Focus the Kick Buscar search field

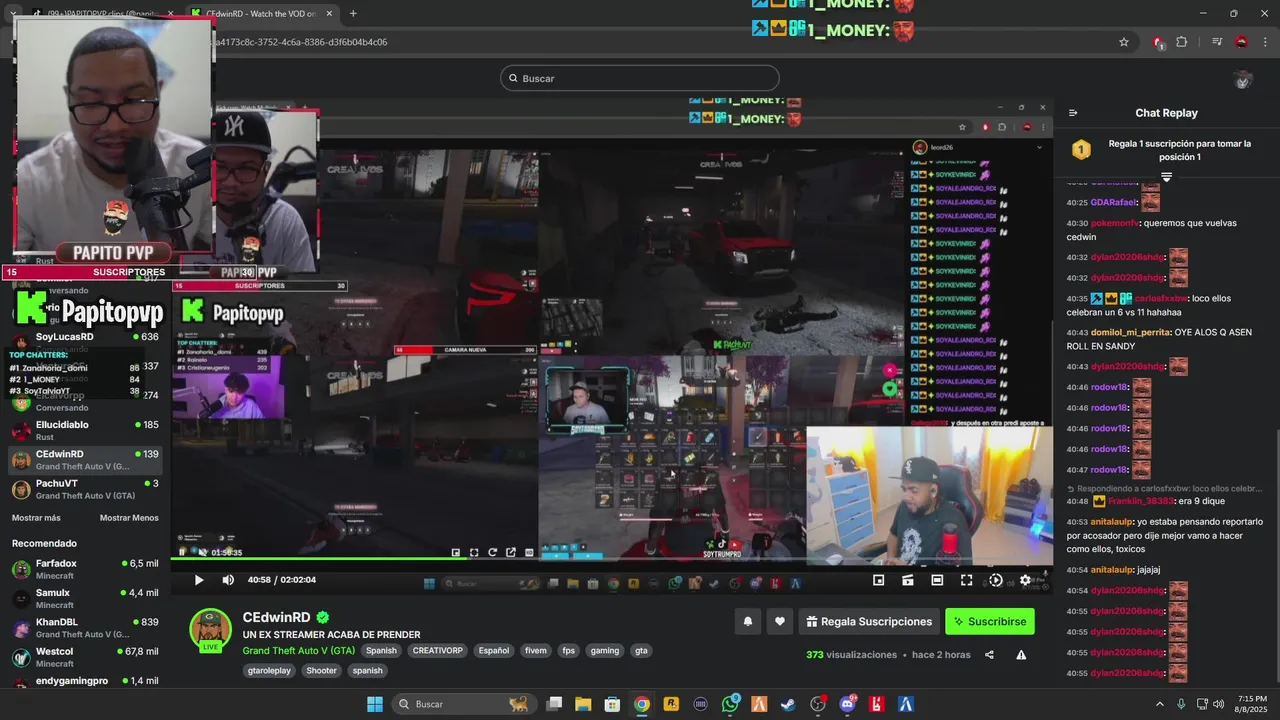640,78
